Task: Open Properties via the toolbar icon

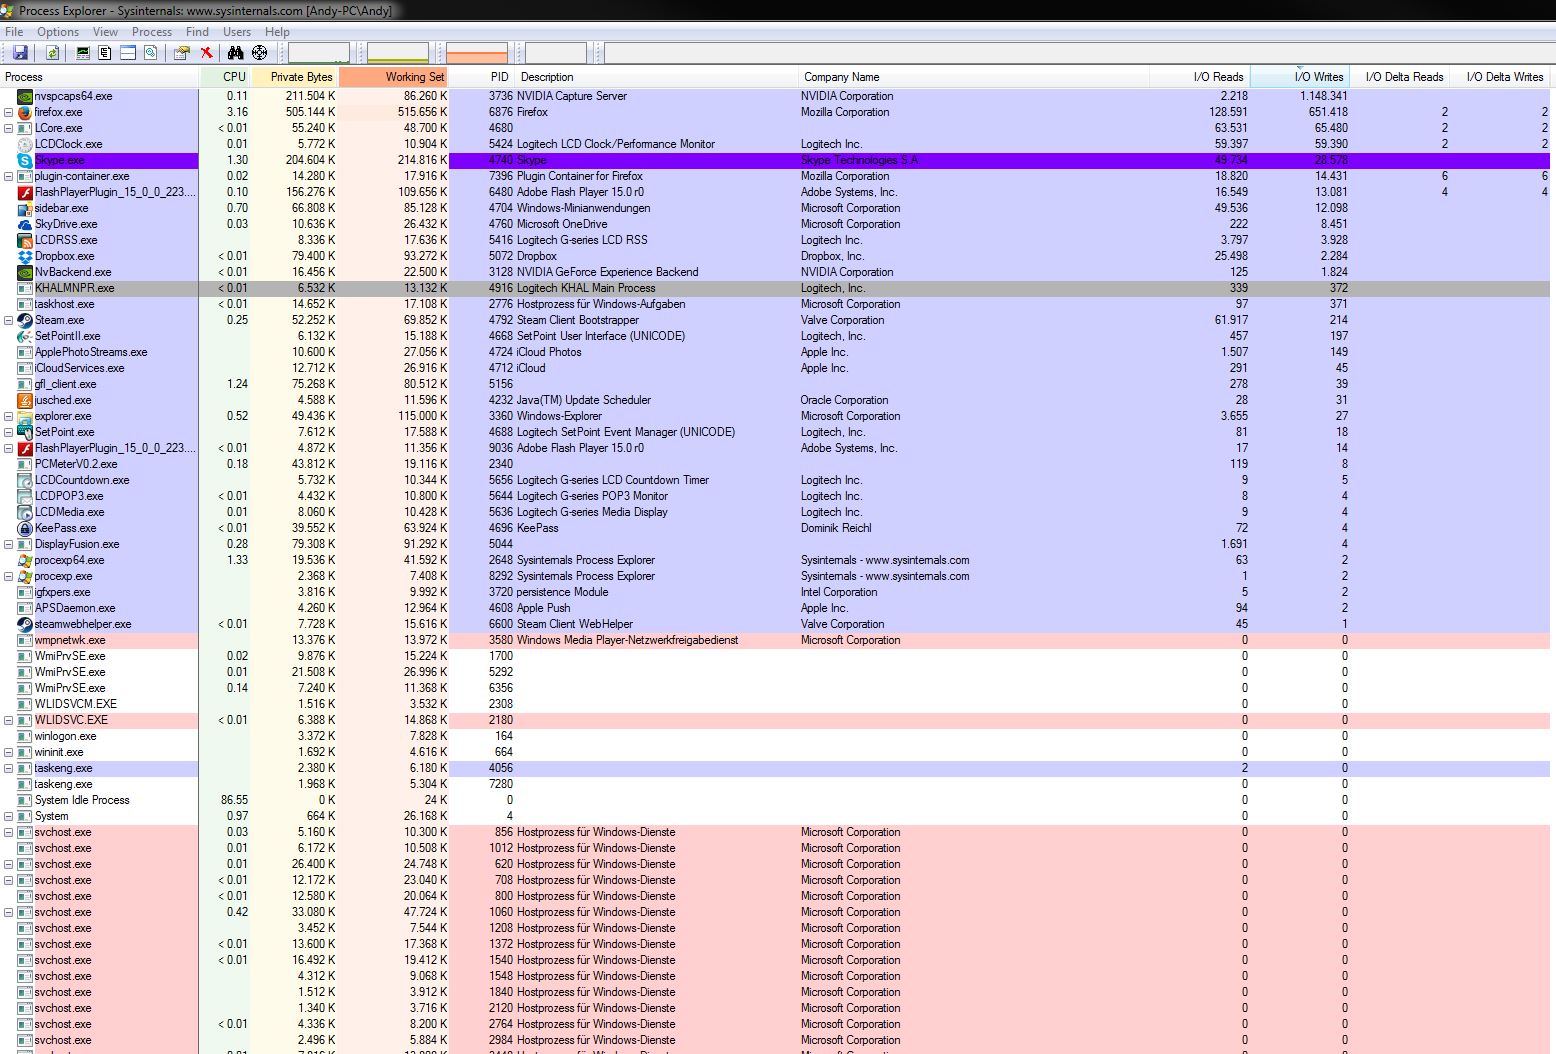Action: click(x=182, y=53)
